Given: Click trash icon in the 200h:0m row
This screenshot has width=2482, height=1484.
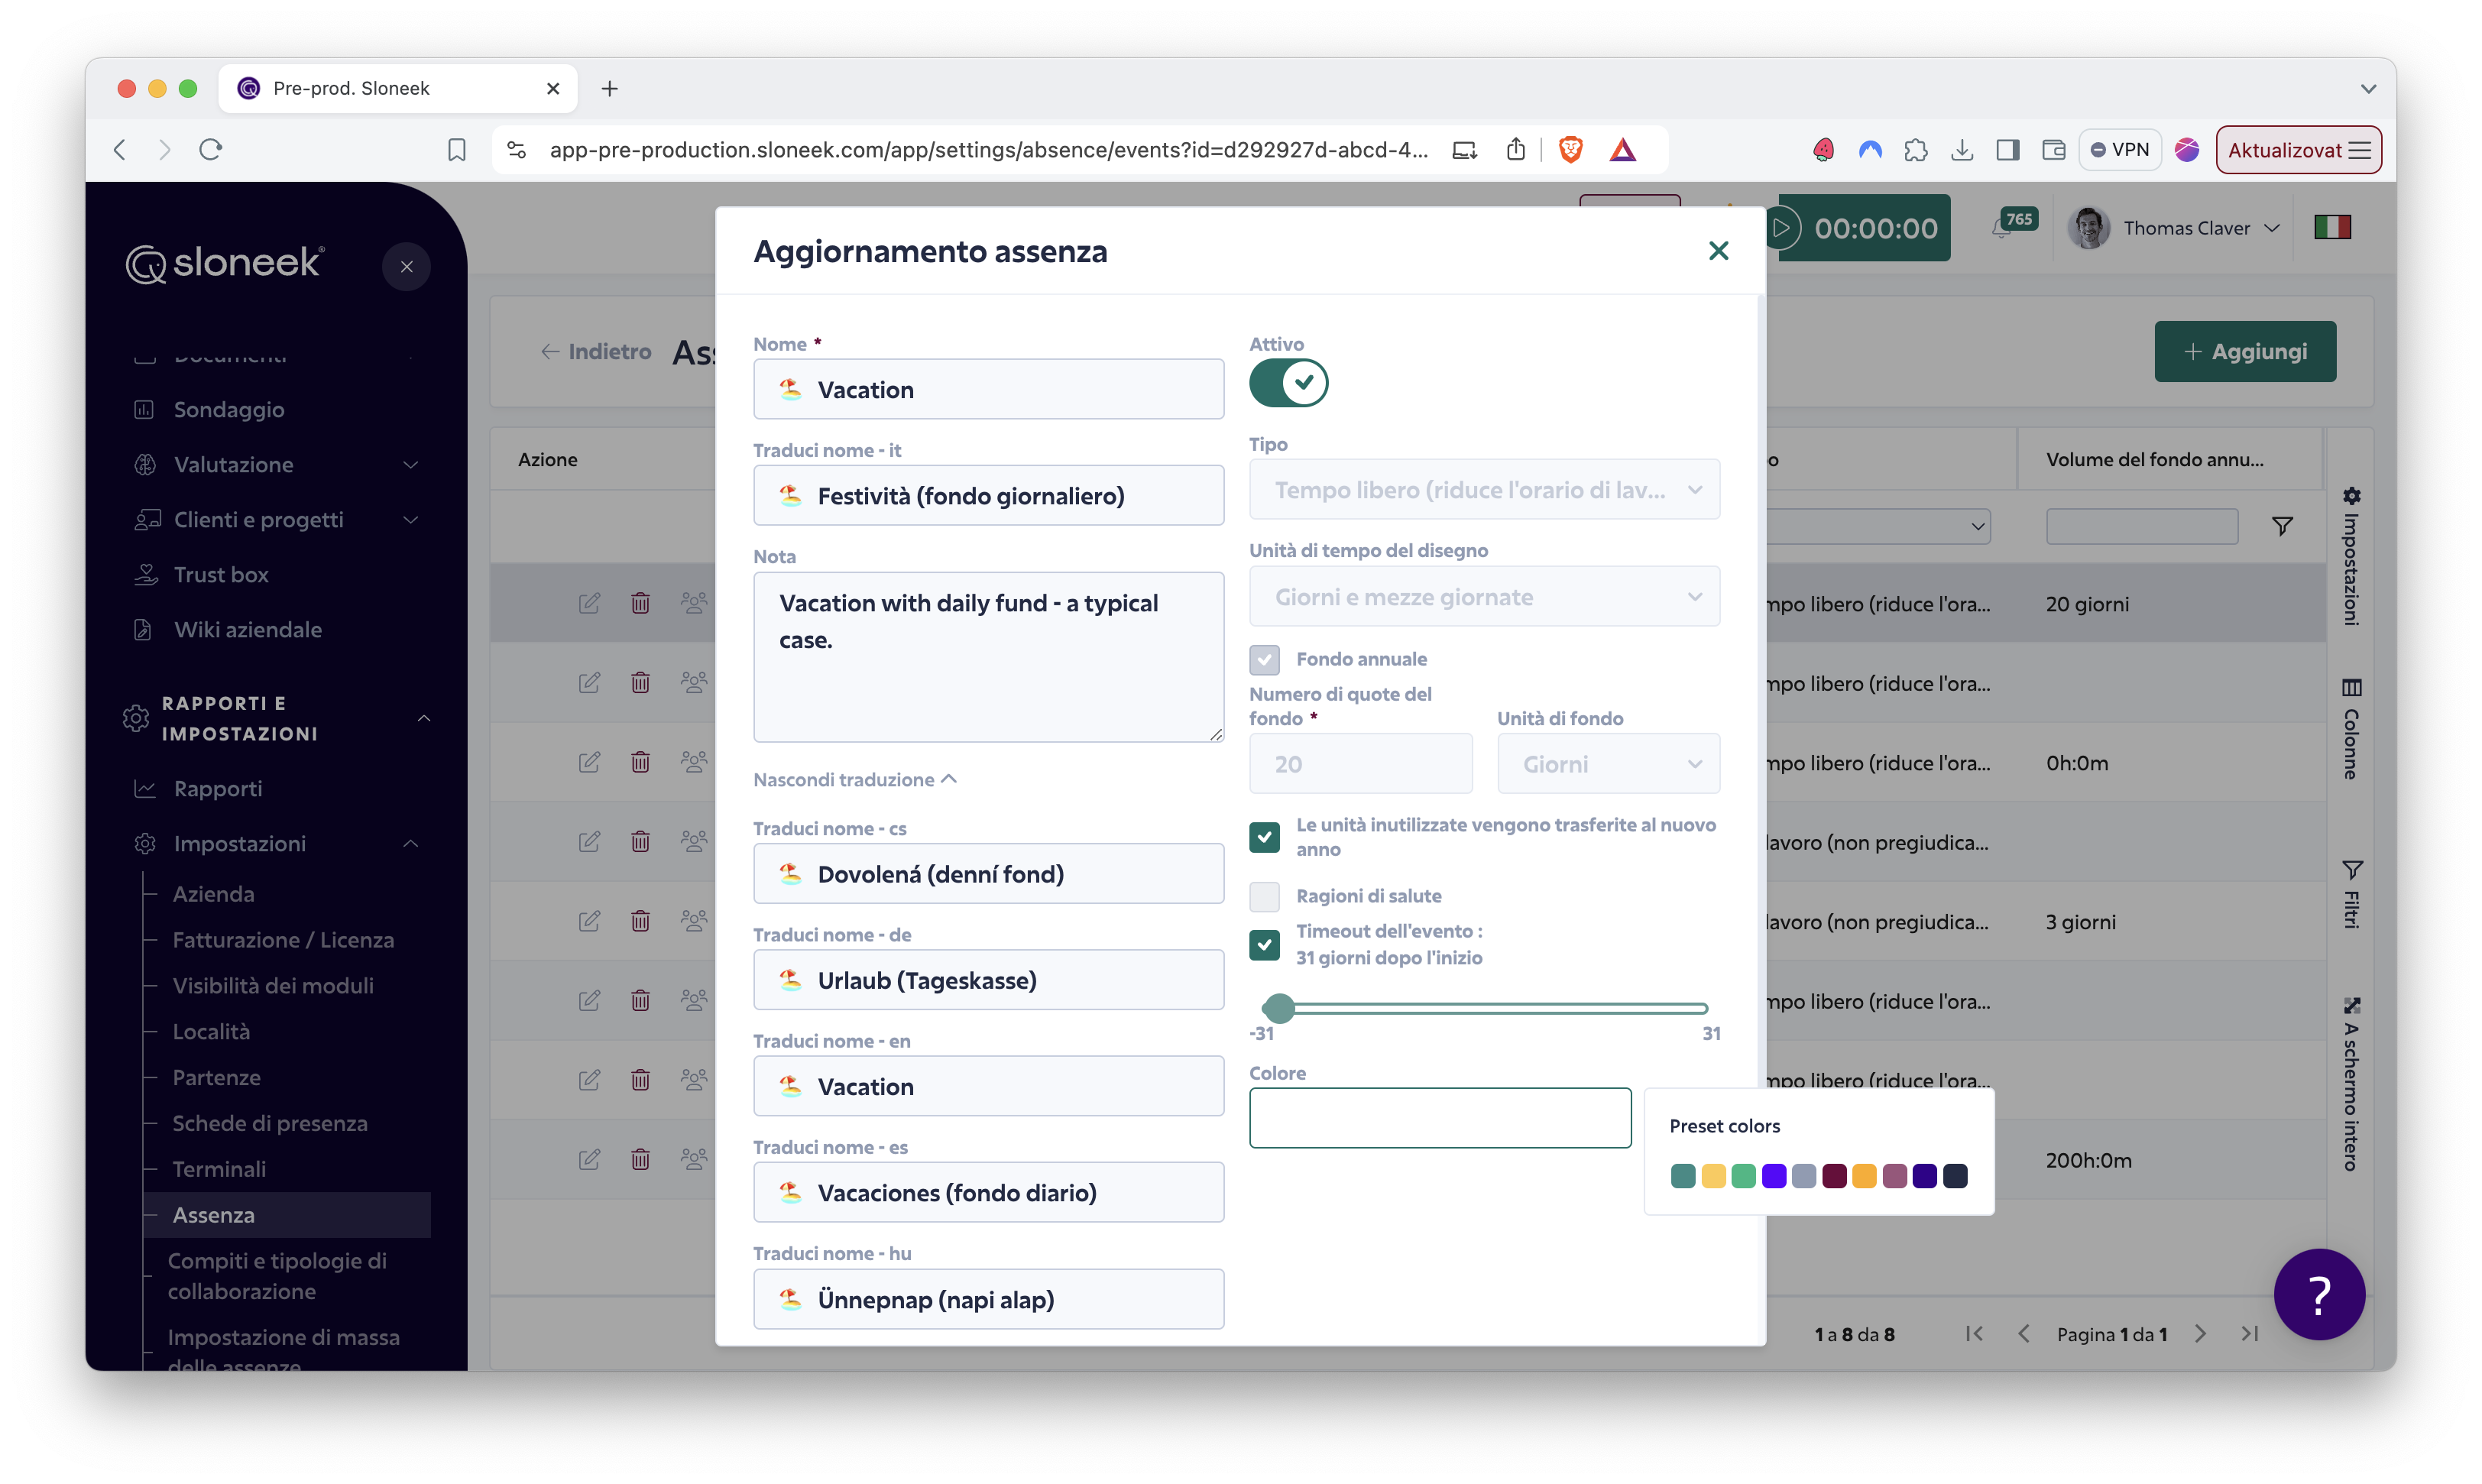Looking at the screenshot, I should [640, 1160].
